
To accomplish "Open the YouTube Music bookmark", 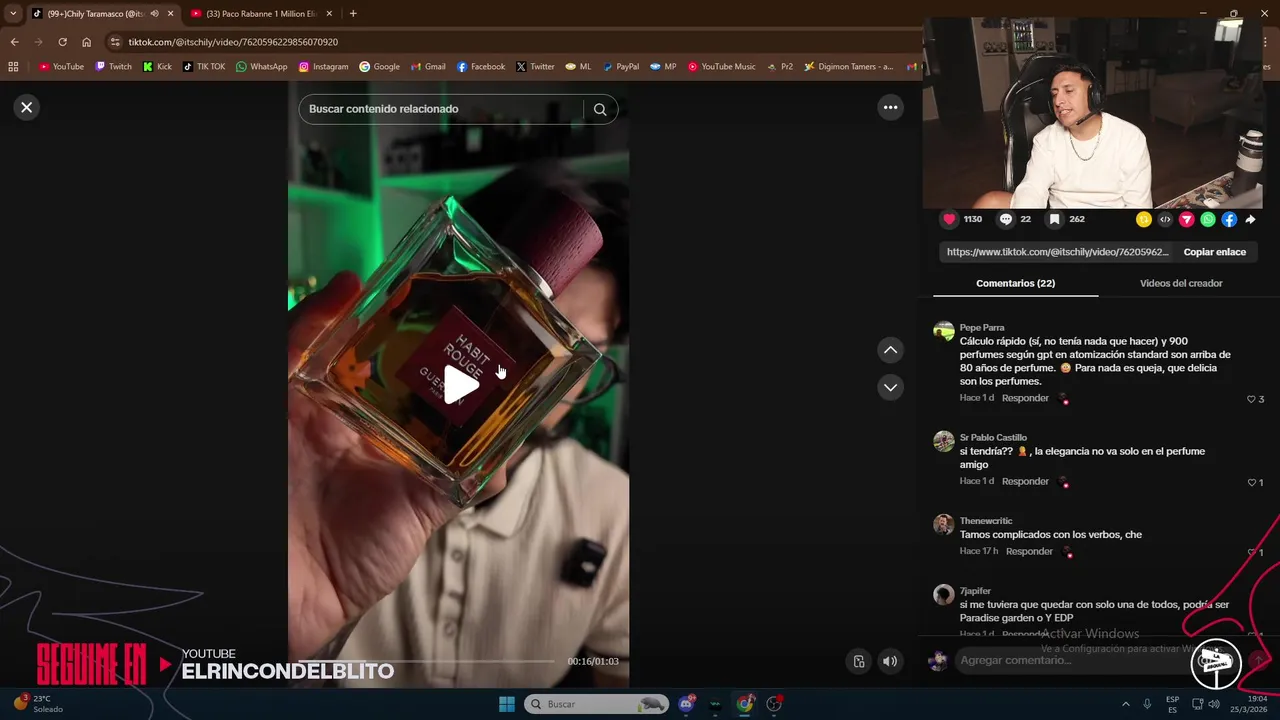I will click(721, 67).
